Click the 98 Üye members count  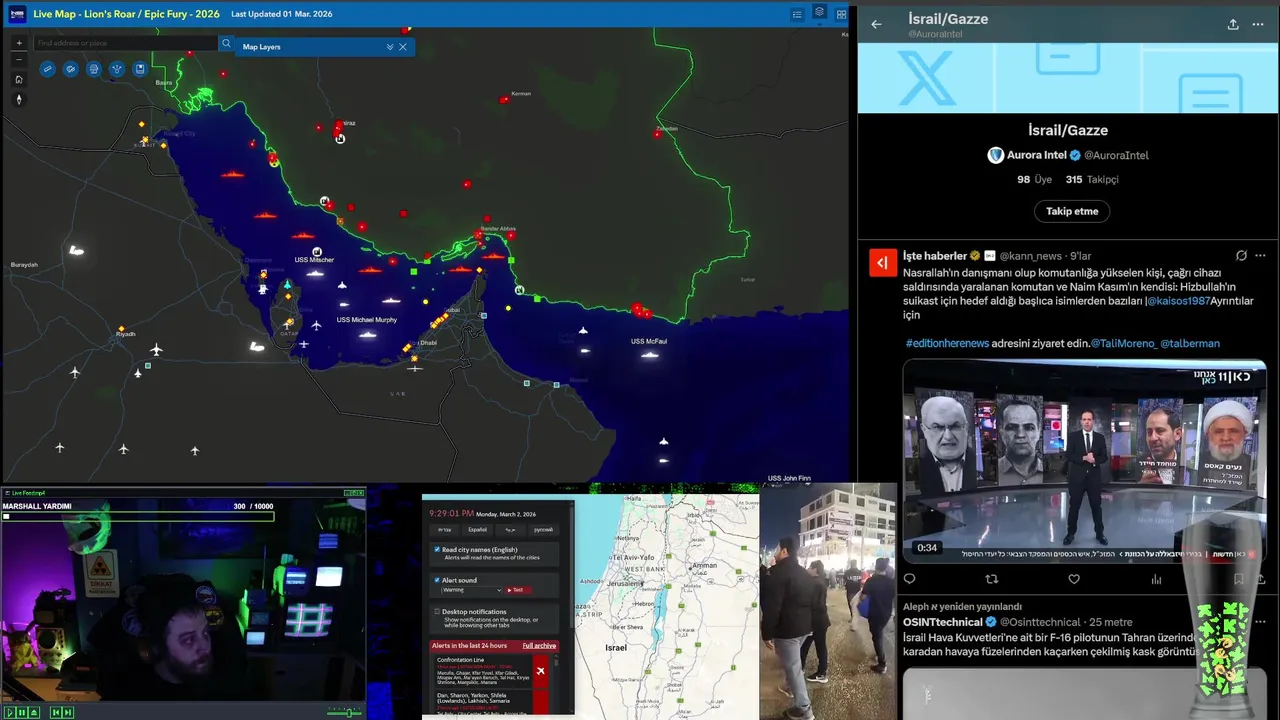click(x=1034, y=180)
